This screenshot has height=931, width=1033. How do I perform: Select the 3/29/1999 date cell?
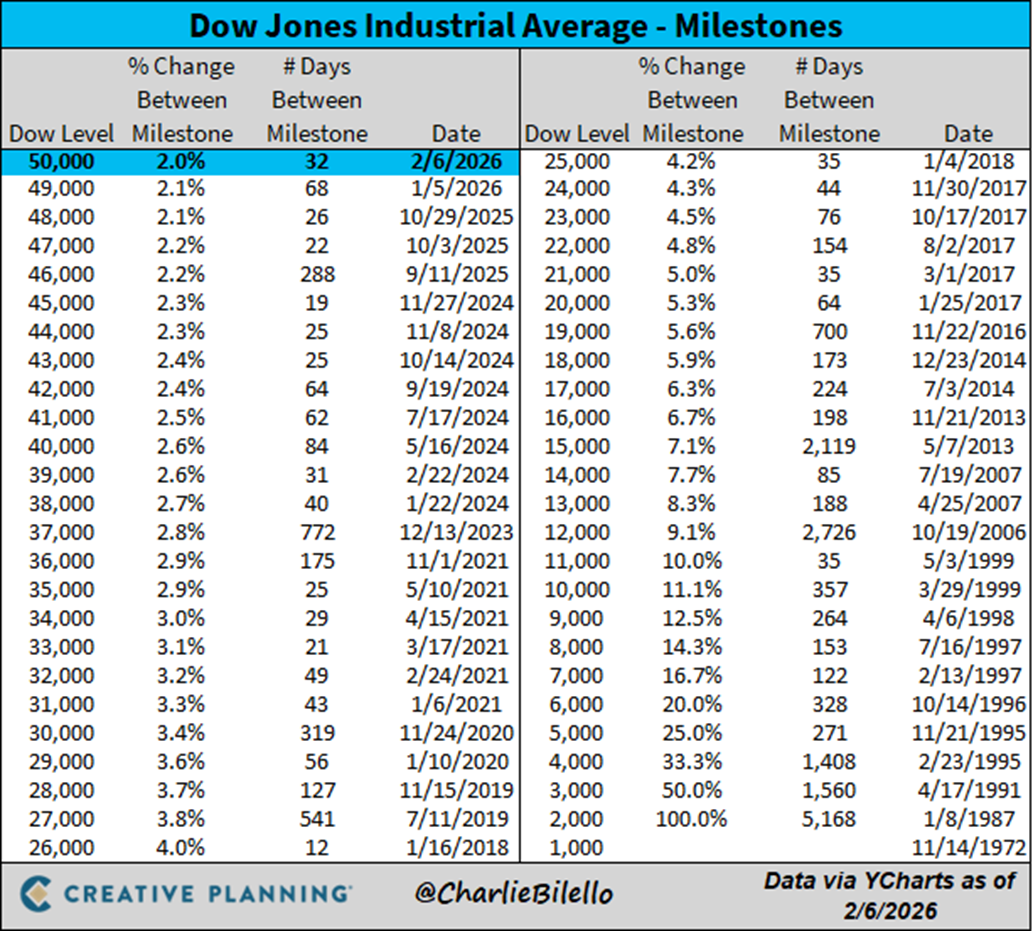[x=979, y=590]
